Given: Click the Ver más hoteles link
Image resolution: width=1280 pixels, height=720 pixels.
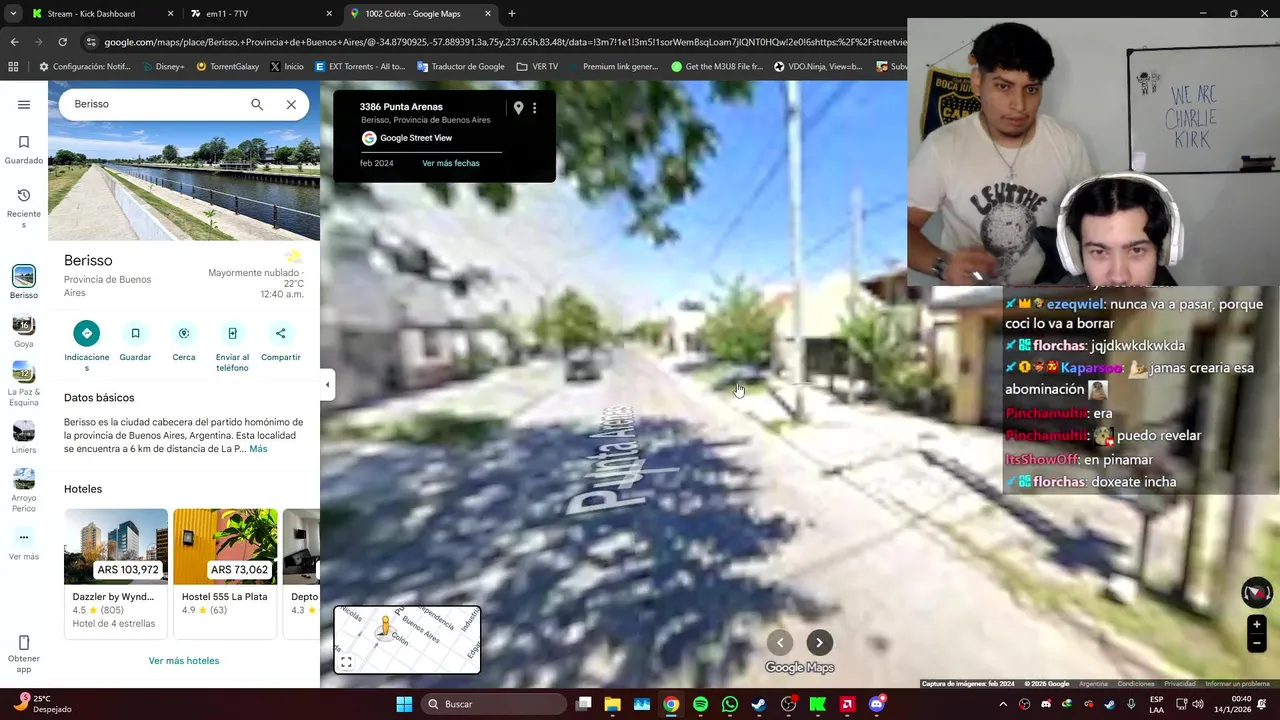Looking at the screenshot, I should coord(184,661).
